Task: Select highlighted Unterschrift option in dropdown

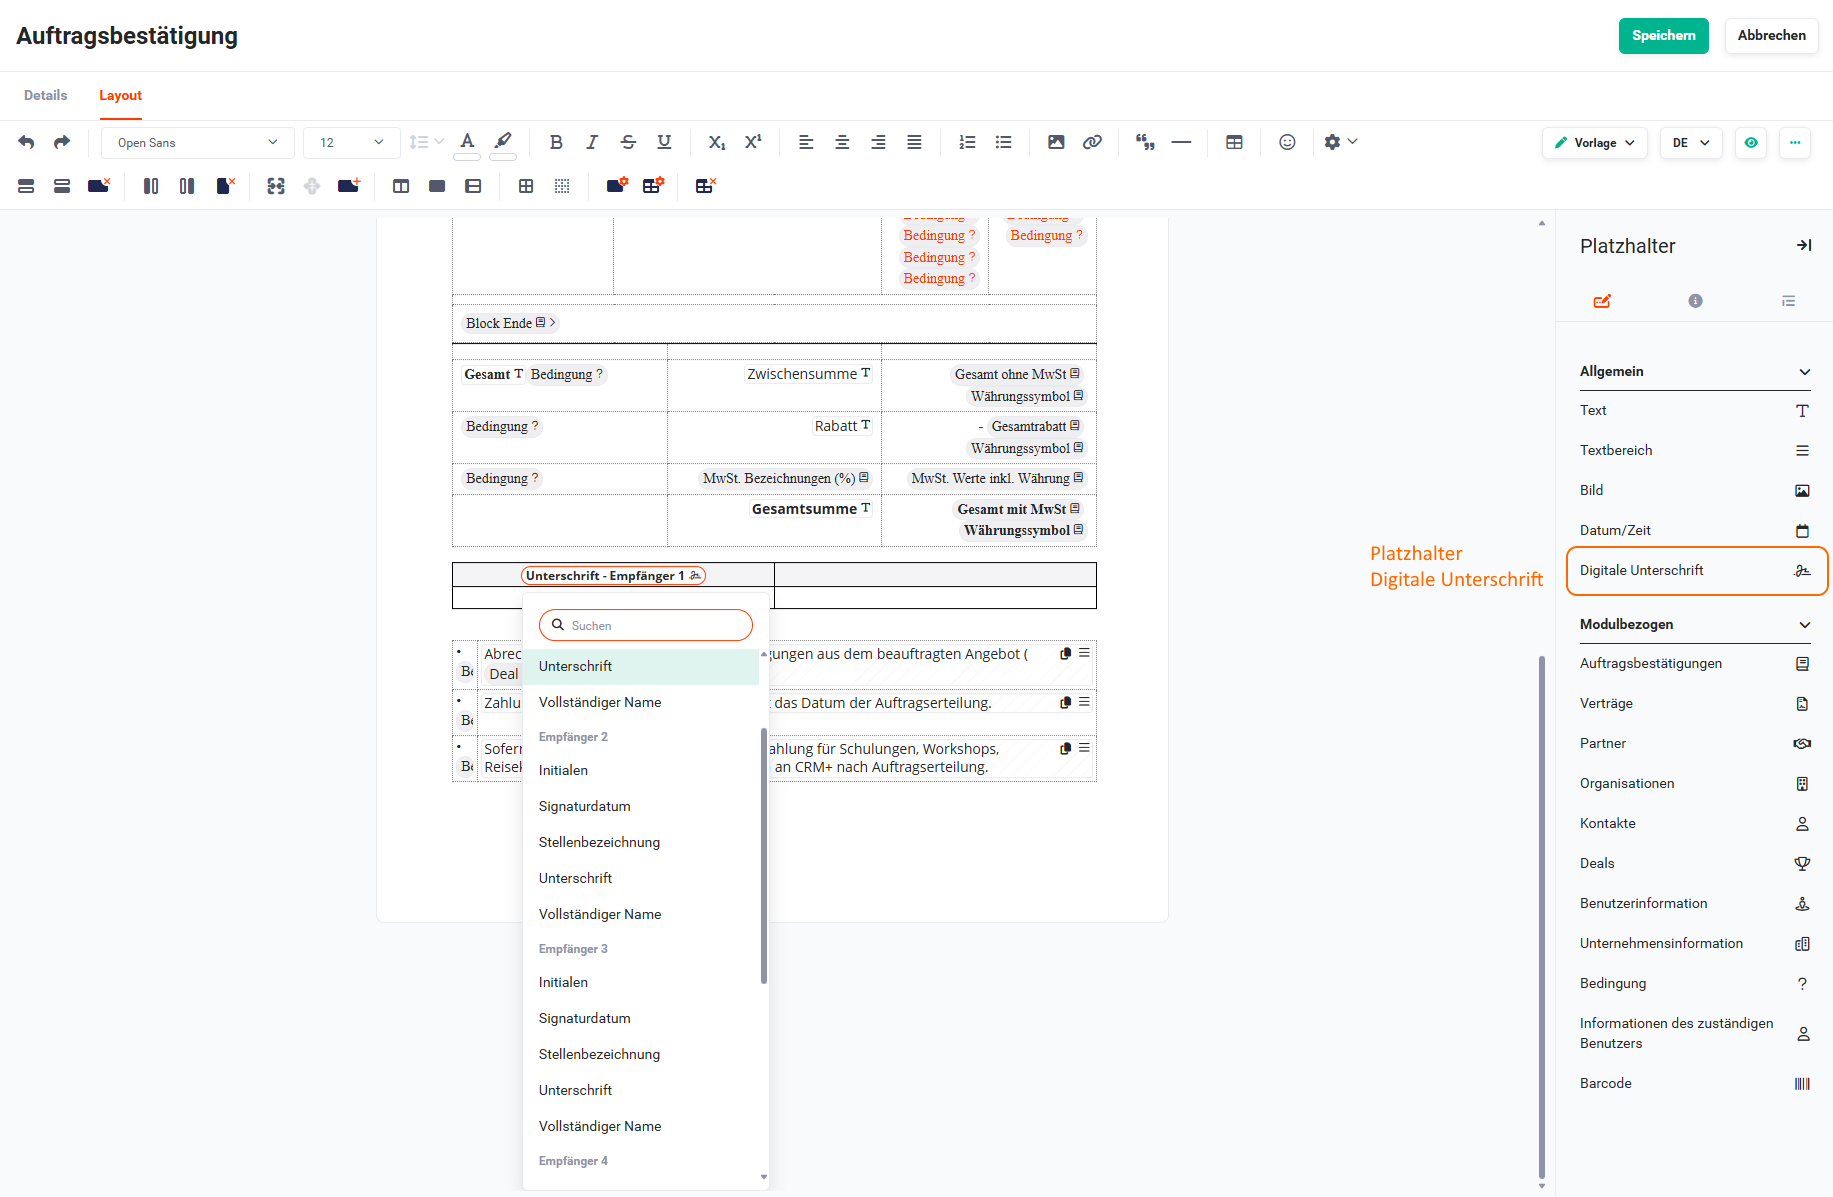Action: point(641,666)
